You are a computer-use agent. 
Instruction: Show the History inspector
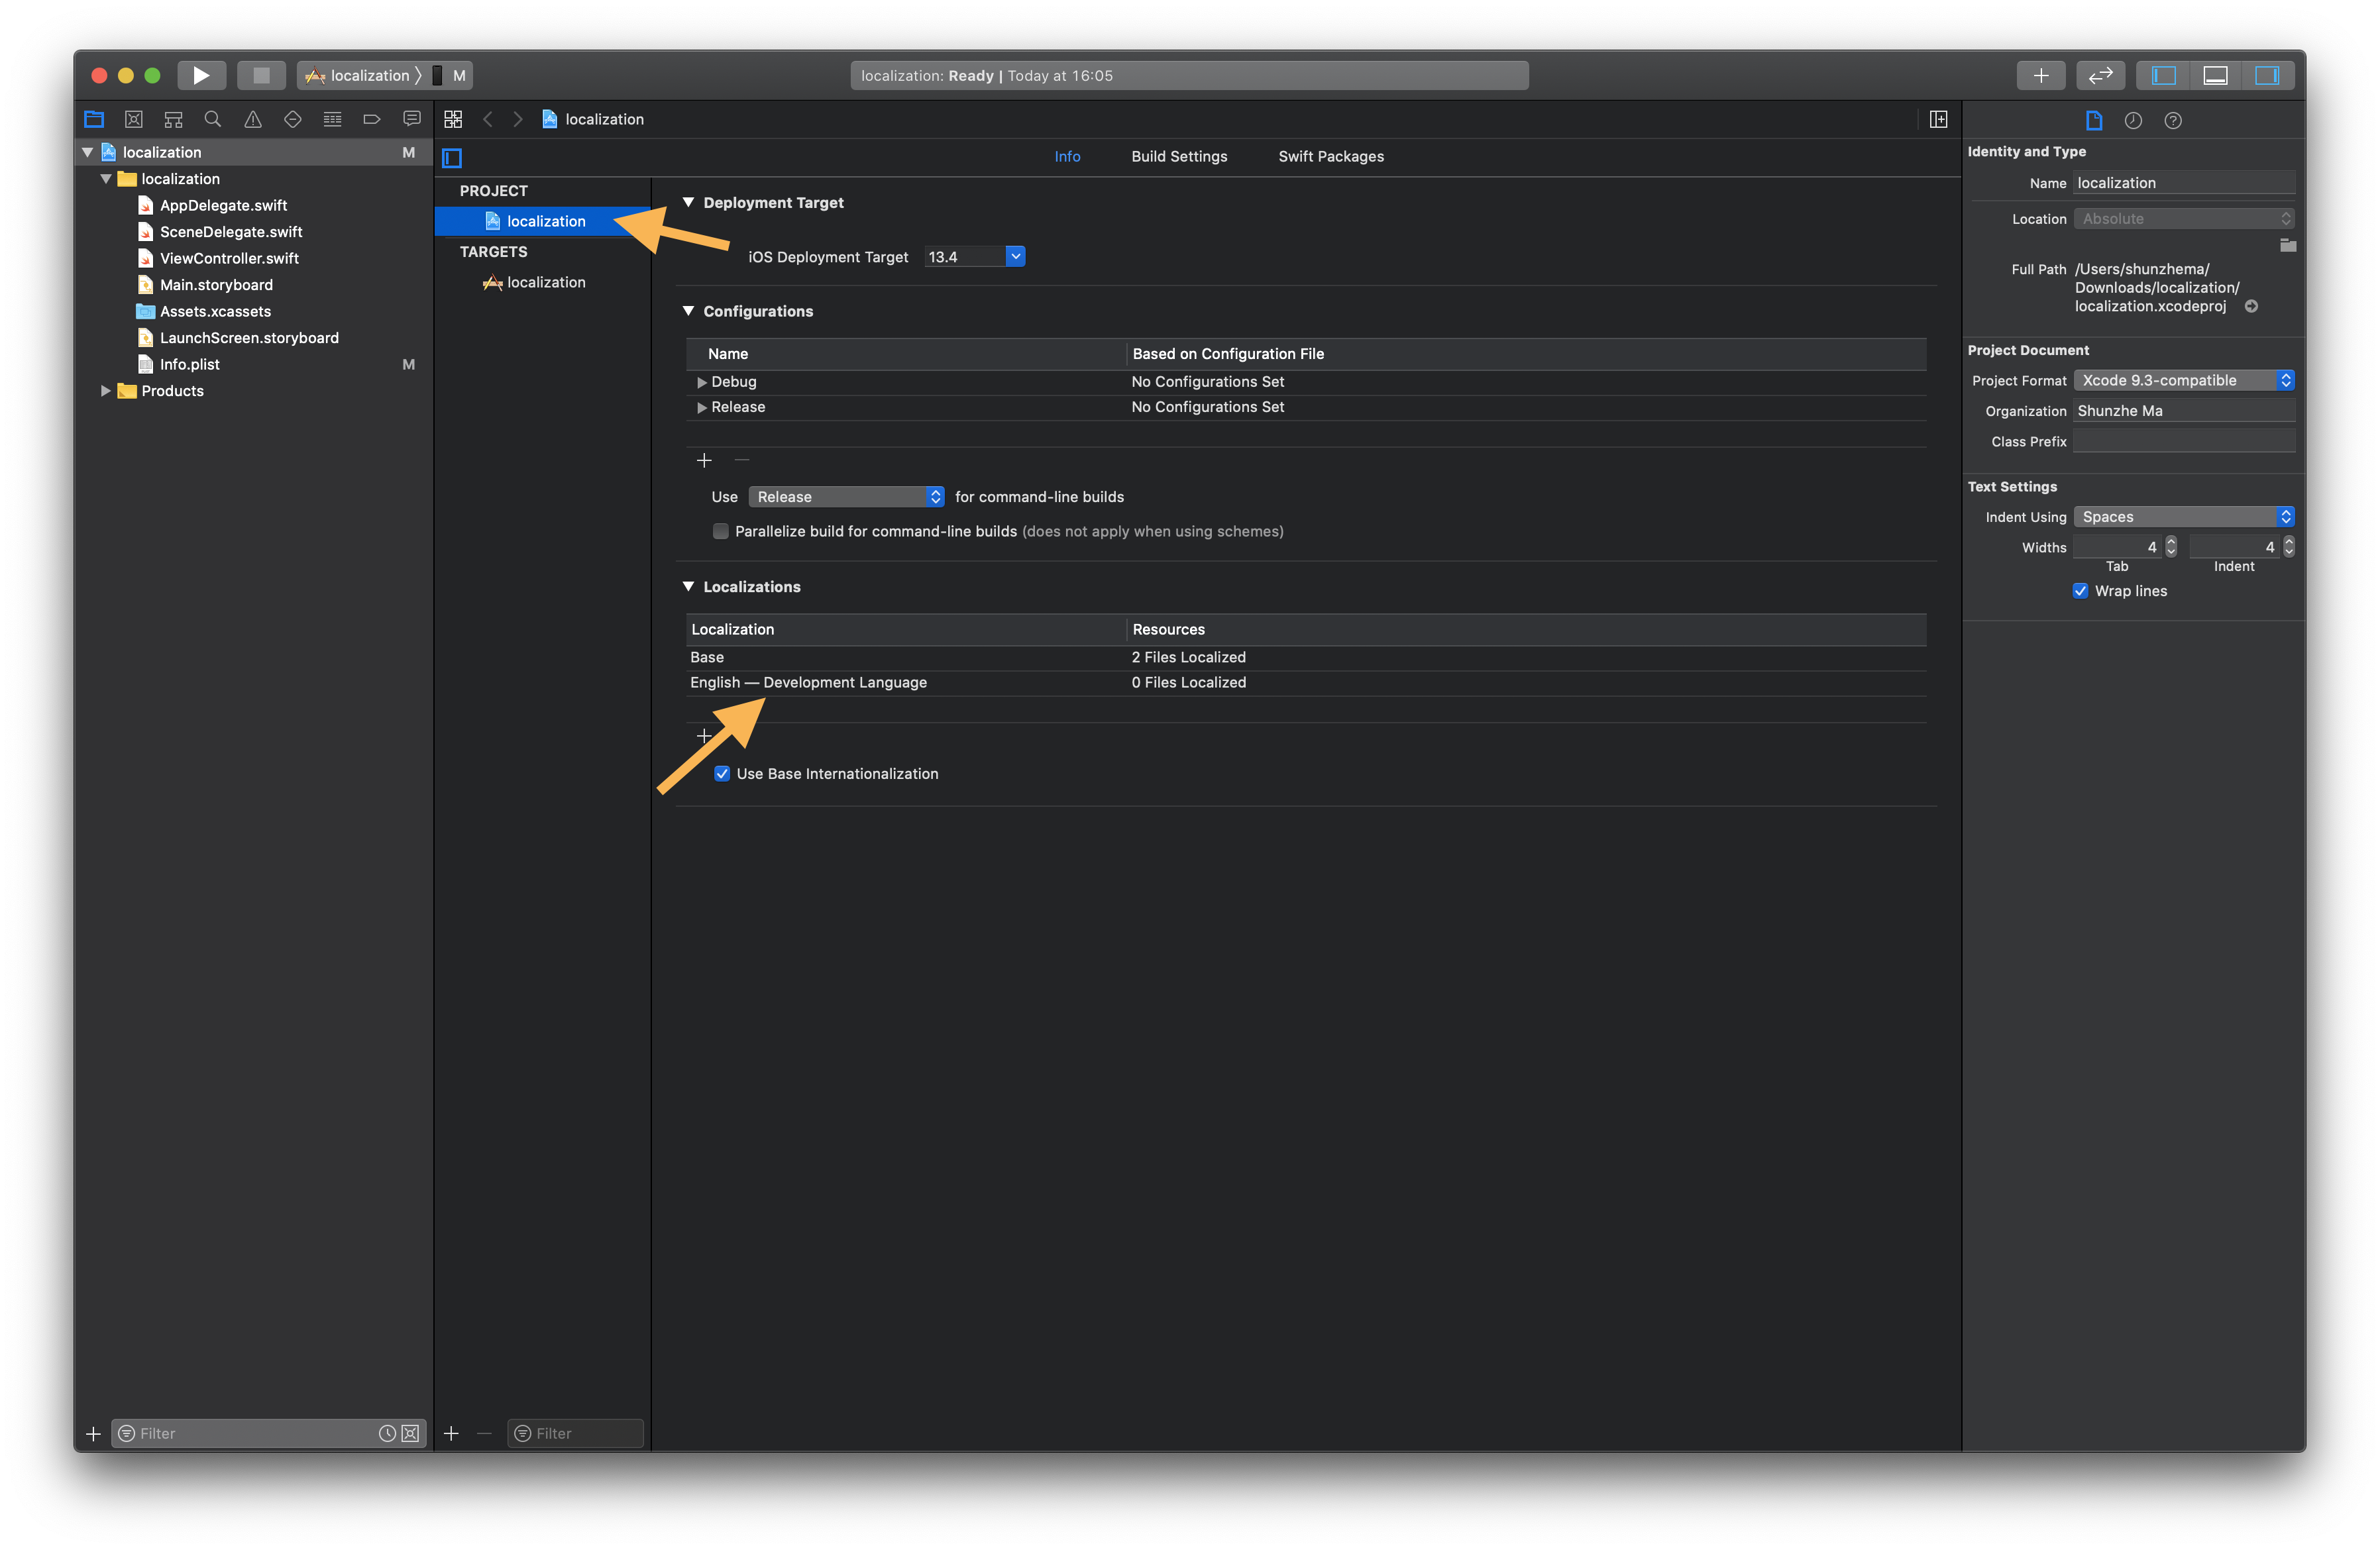click(2133, 121)
